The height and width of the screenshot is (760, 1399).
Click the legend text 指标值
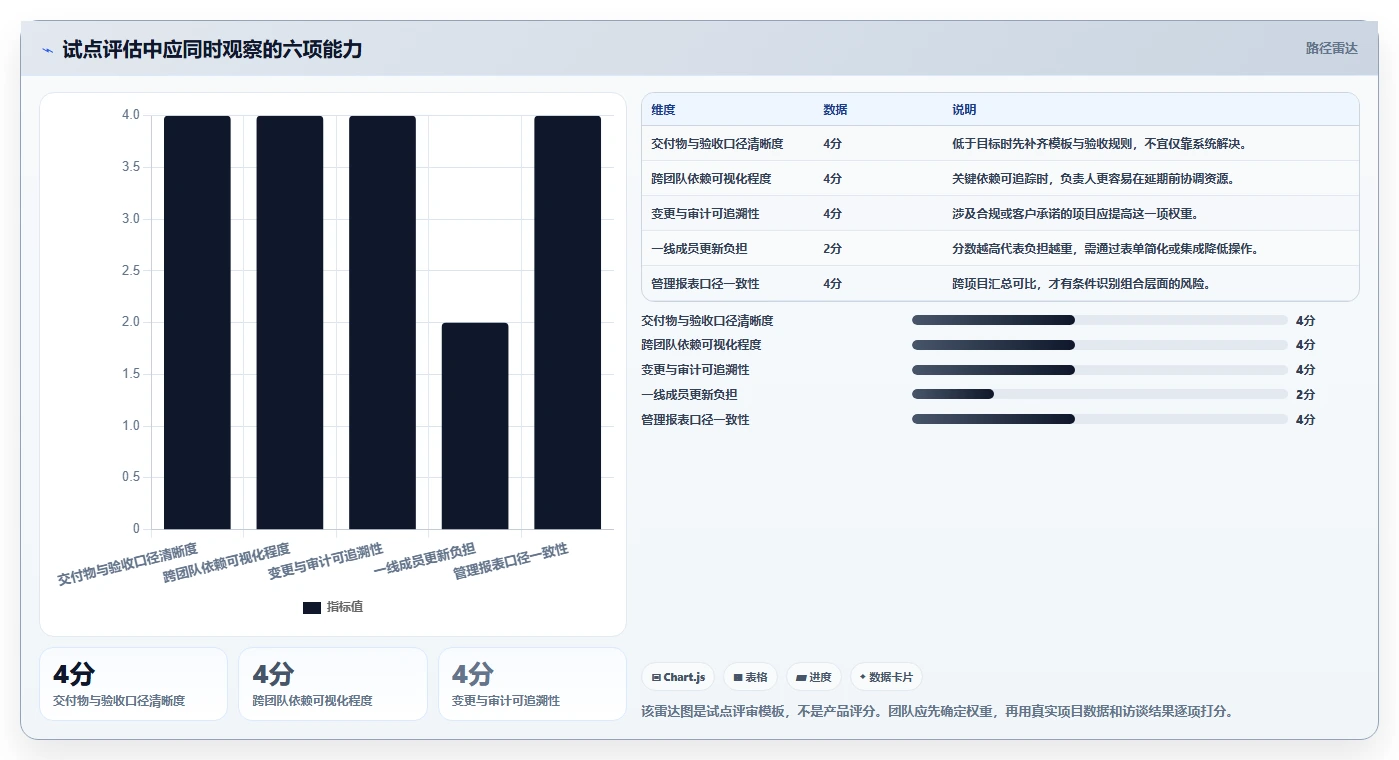point(345,608)
